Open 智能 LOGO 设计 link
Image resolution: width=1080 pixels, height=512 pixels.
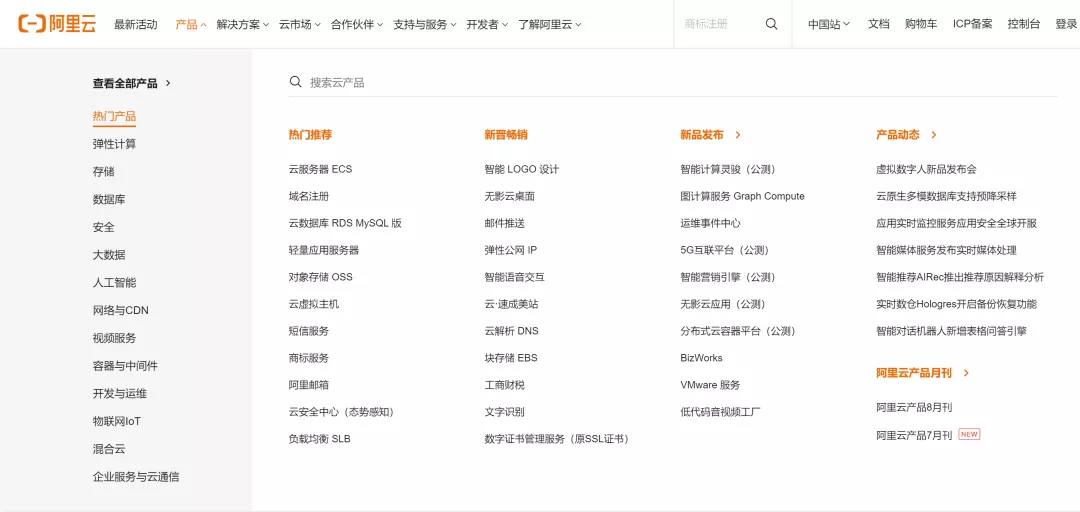(x=521, y=169)
